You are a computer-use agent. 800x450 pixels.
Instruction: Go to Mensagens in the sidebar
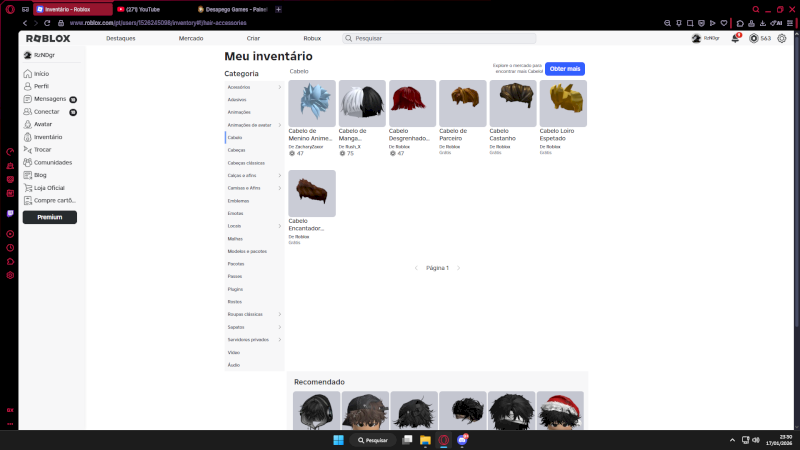[x=49, y=99]
